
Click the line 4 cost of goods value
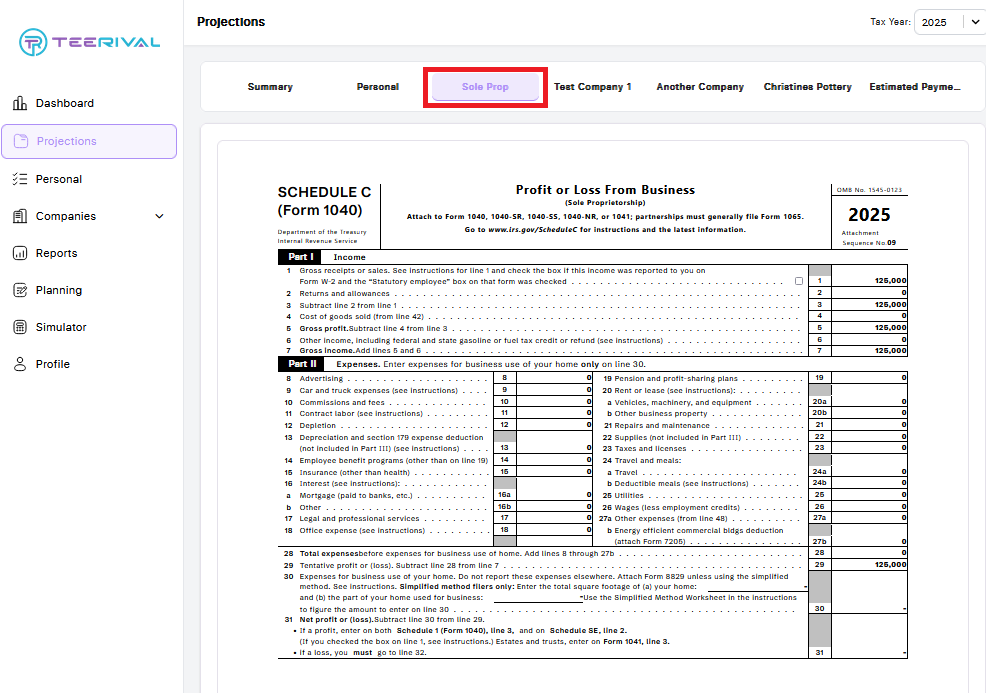click(870, 316)
